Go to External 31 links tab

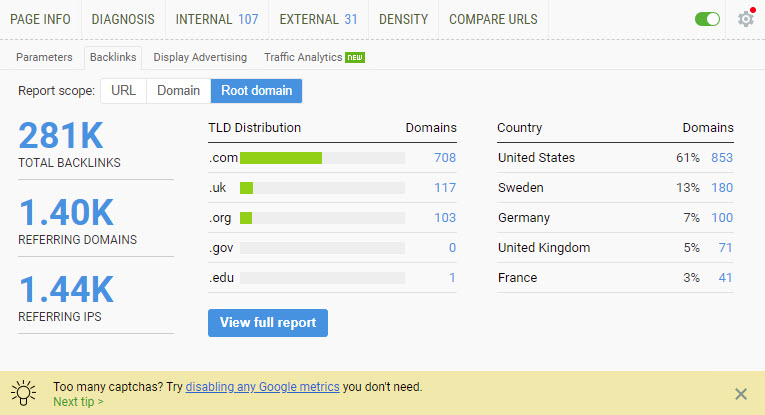[318, 19]
